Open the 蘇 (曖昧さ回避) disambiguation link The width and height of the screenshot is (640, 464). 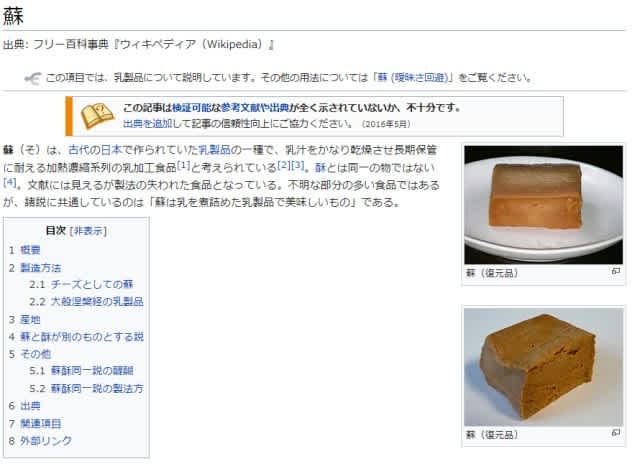pos(415,78)
